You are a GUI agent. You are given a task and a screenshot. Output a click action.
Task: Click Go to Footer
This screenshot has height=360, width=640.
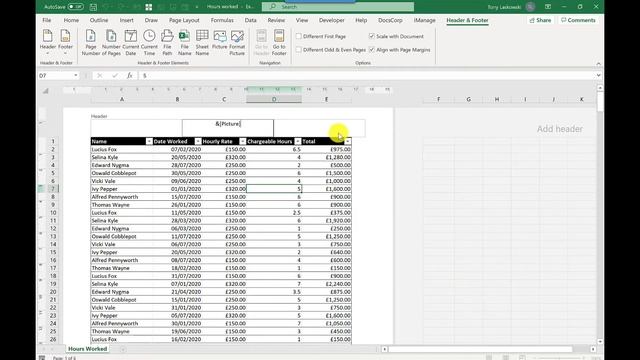[x=279, y=42]
